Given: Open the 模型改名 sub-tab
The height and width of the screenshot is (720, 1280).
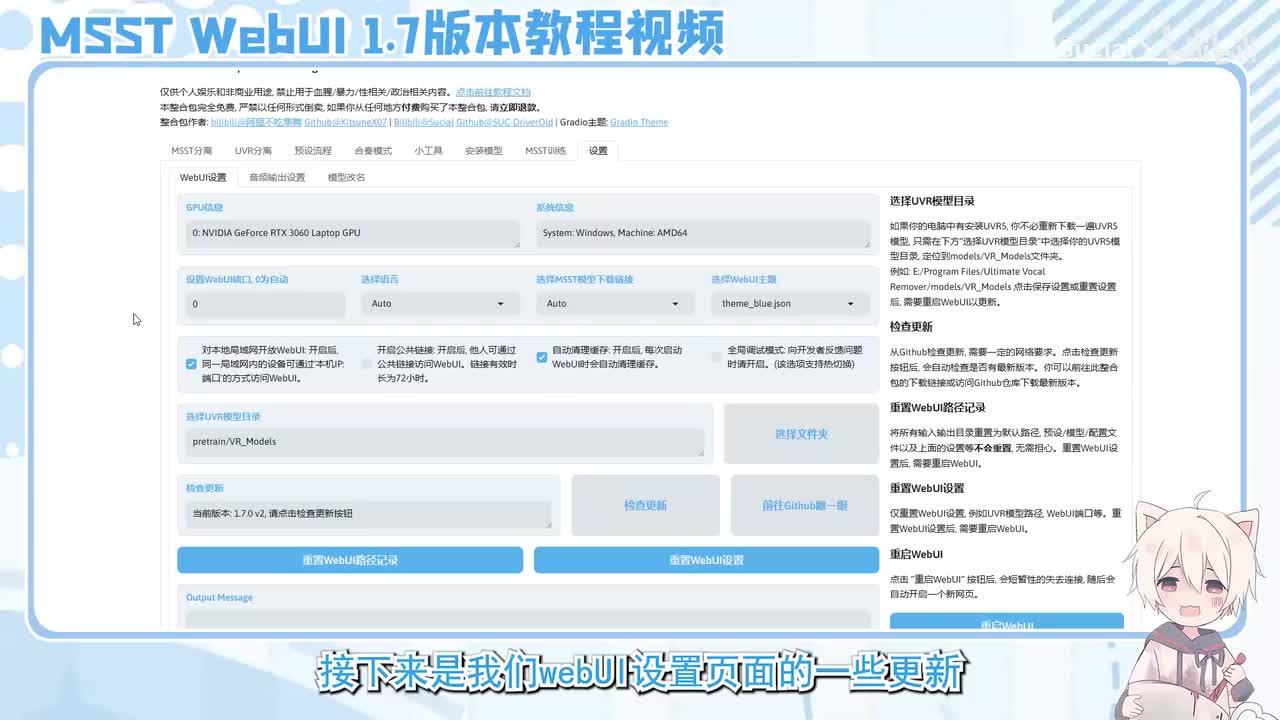Looking at the screenshot, I should [346, 178].
